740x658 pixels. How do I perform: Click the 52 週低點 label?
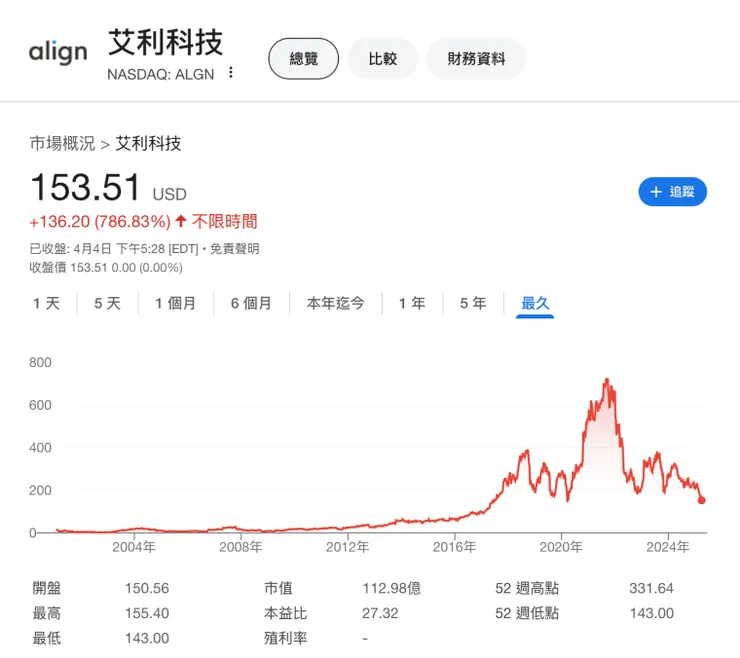pyautogui.click(x=527, y=614)
